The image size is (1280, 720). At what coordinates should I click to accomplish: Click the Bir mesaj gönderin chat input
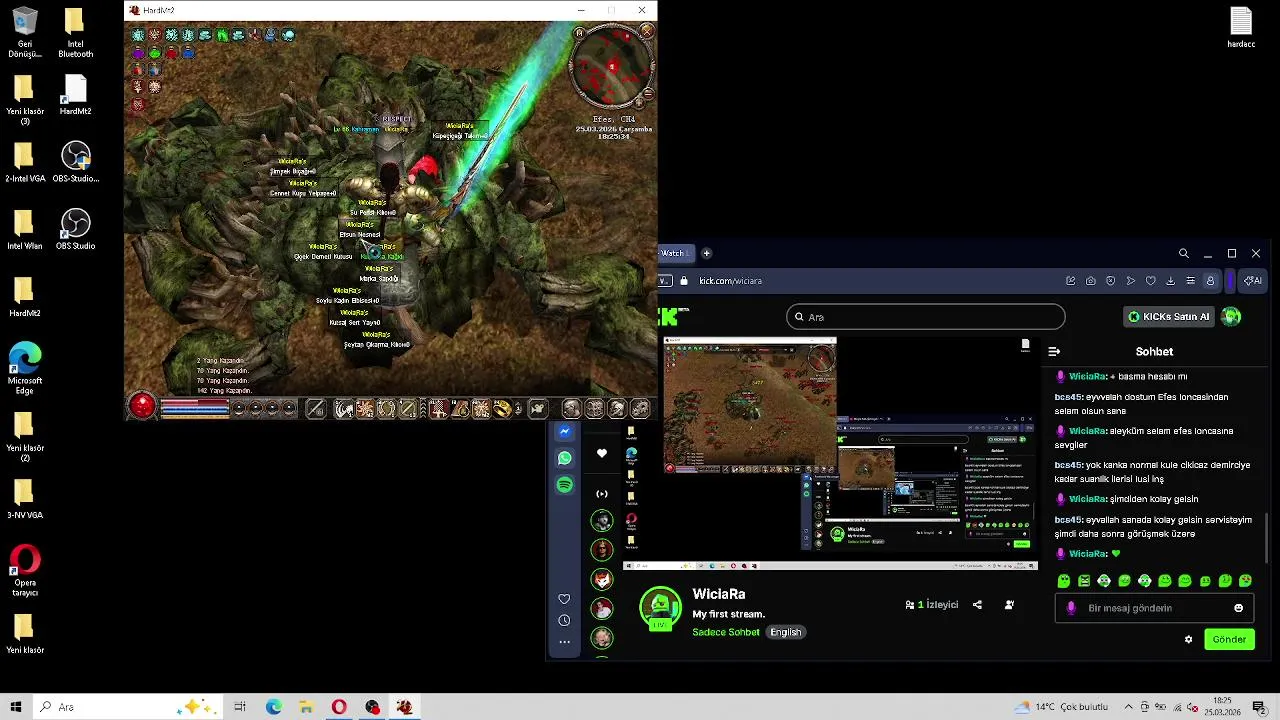click(1152, 608)
